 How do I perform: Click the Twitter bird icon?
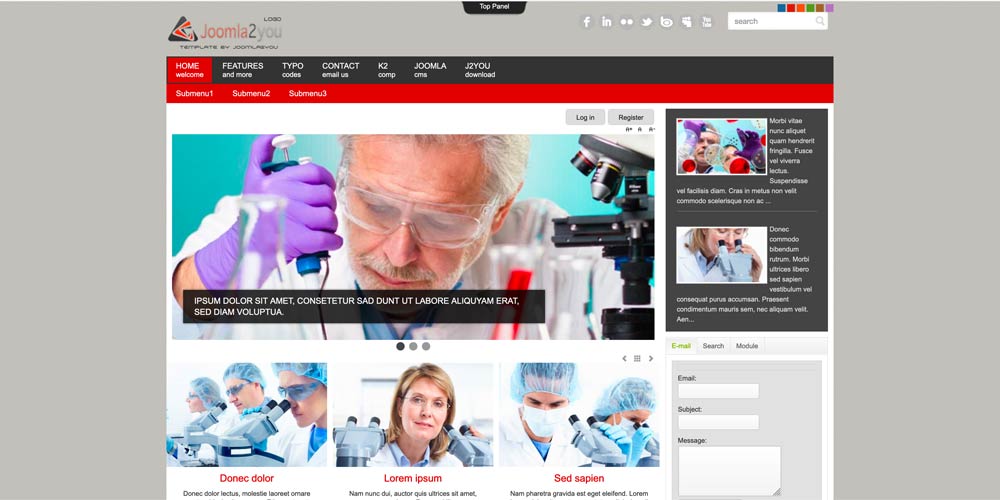tap(647, 22)
